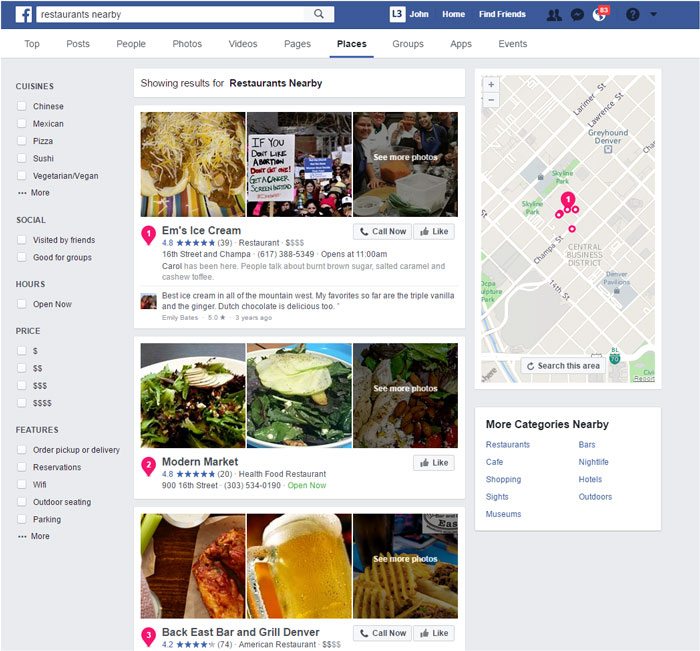Image resolution: width=700 pixels, height=651 pixels.
Task: Open the Messenger messages icon
Action: coord(577,15)
